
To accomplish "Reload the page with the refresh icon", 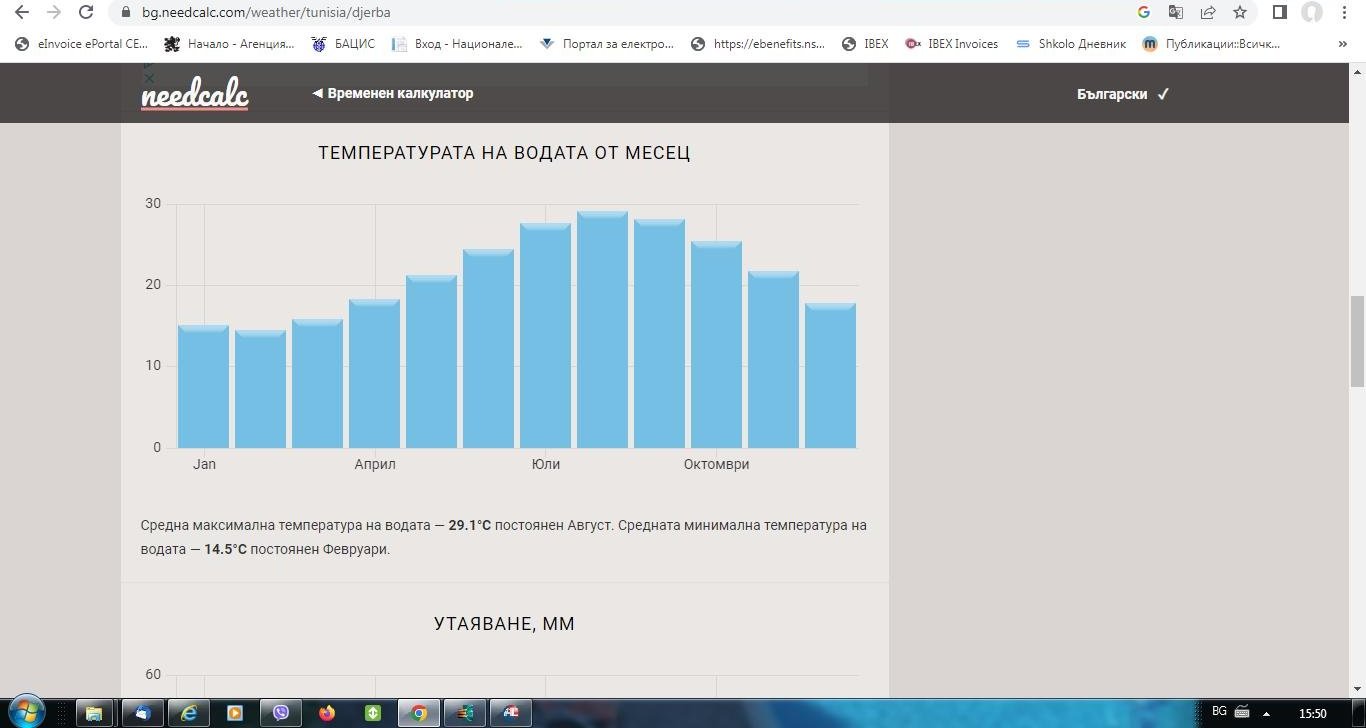I will click(x=87, y=13).
